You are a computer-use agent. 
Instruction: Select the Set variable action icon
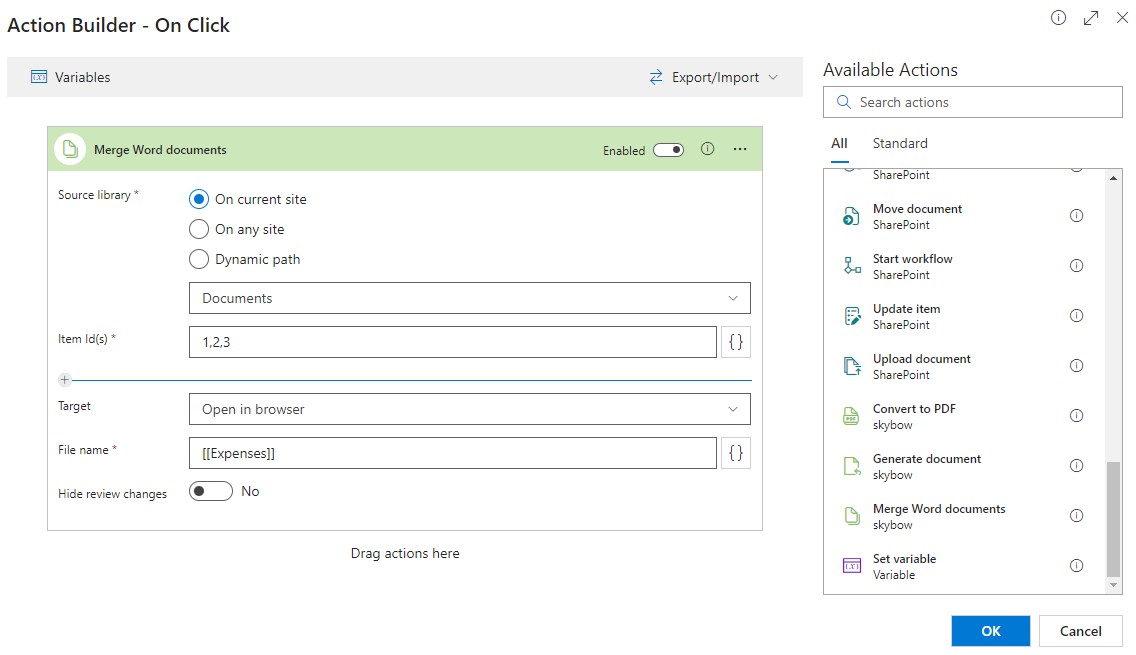(852, 566)
